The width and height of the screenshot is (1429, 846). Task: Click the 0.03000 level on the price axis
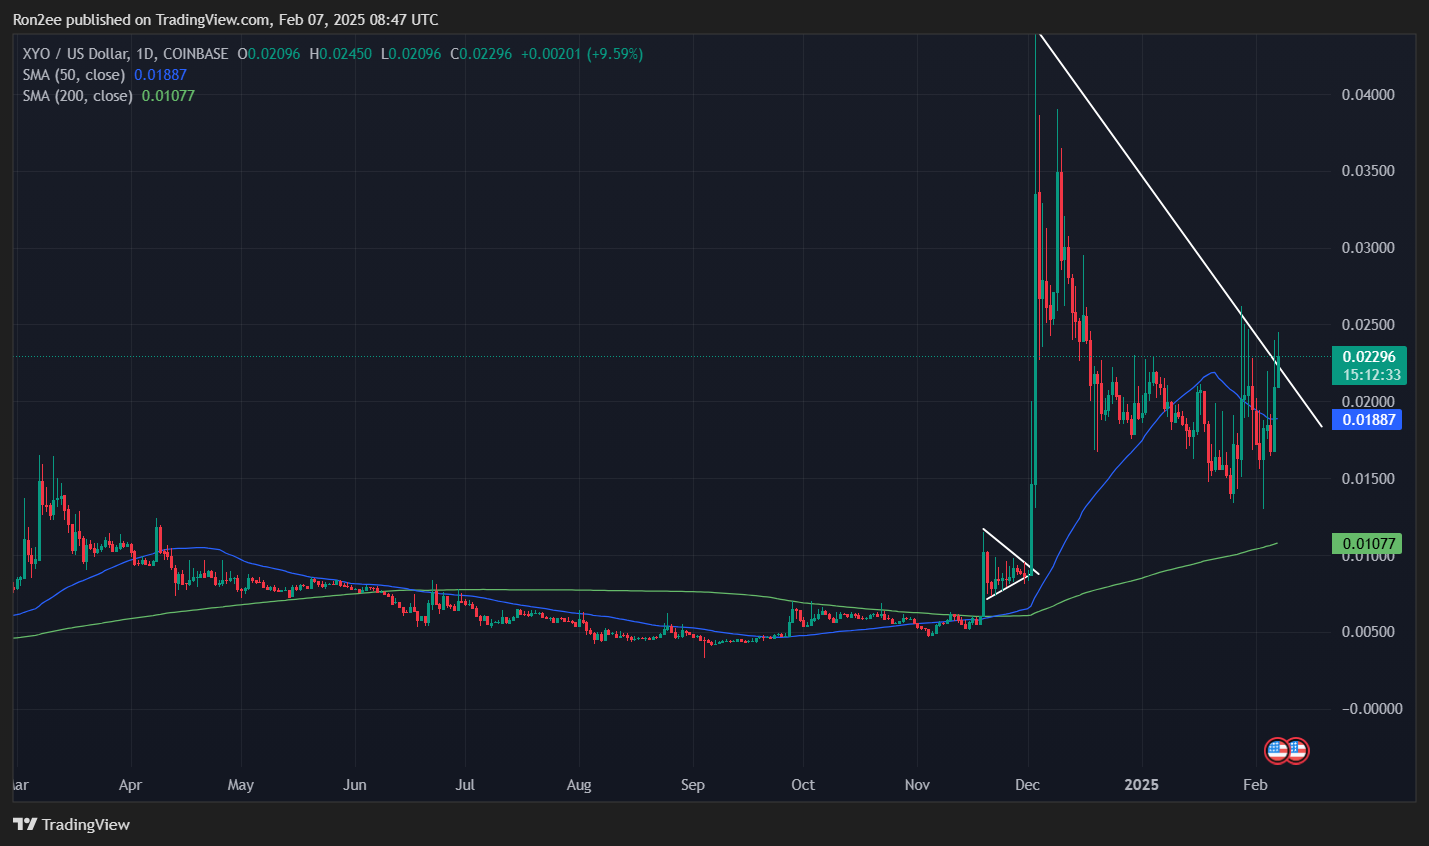(1367, 248)
